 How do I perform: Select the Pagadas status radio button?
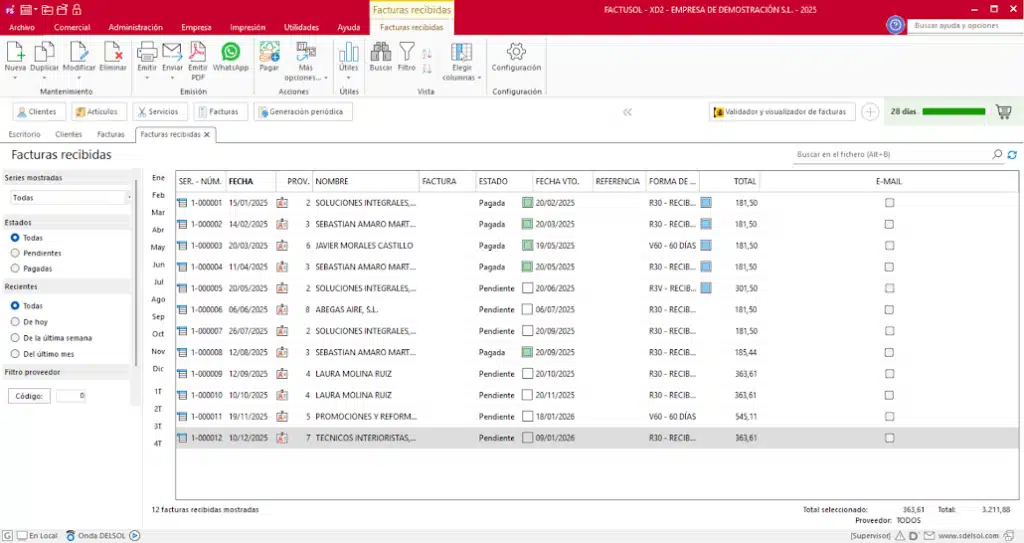click(15, 269)
